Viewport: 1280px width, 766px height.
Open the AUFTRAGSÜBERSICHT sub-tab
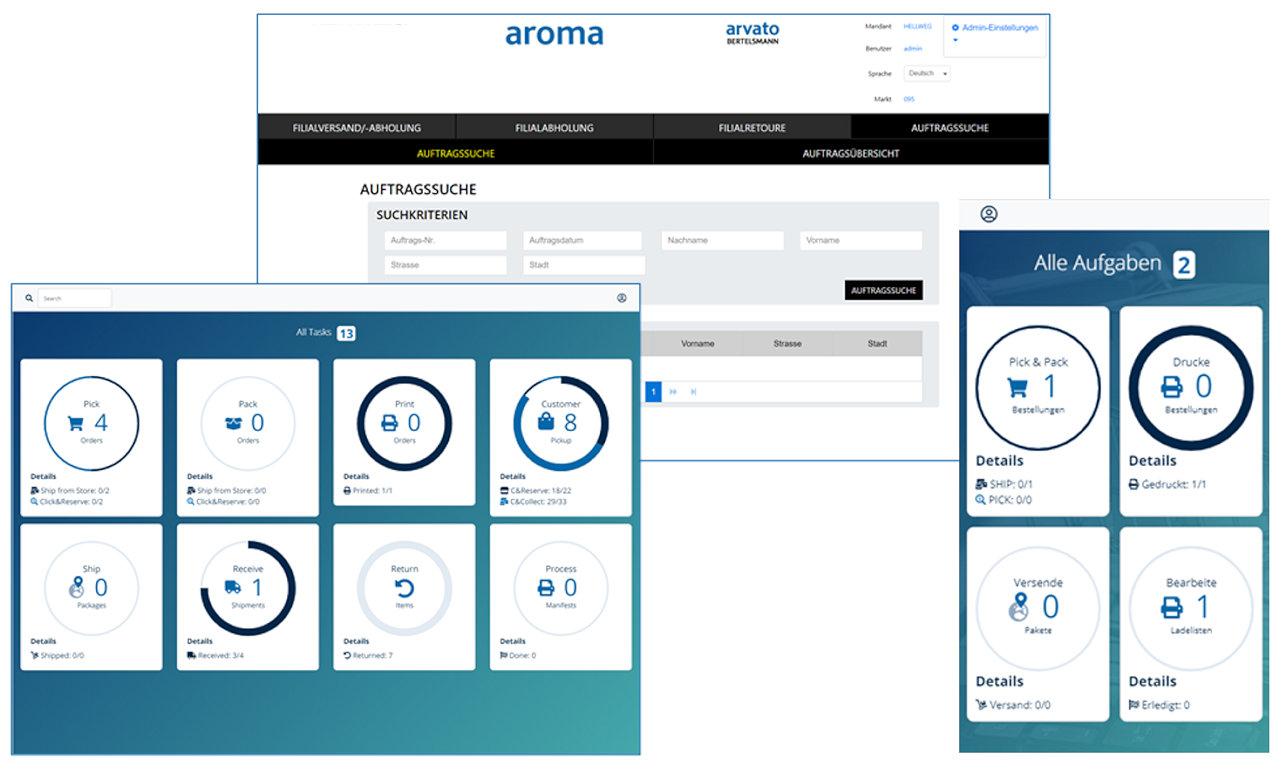click(x=851, y=153)
